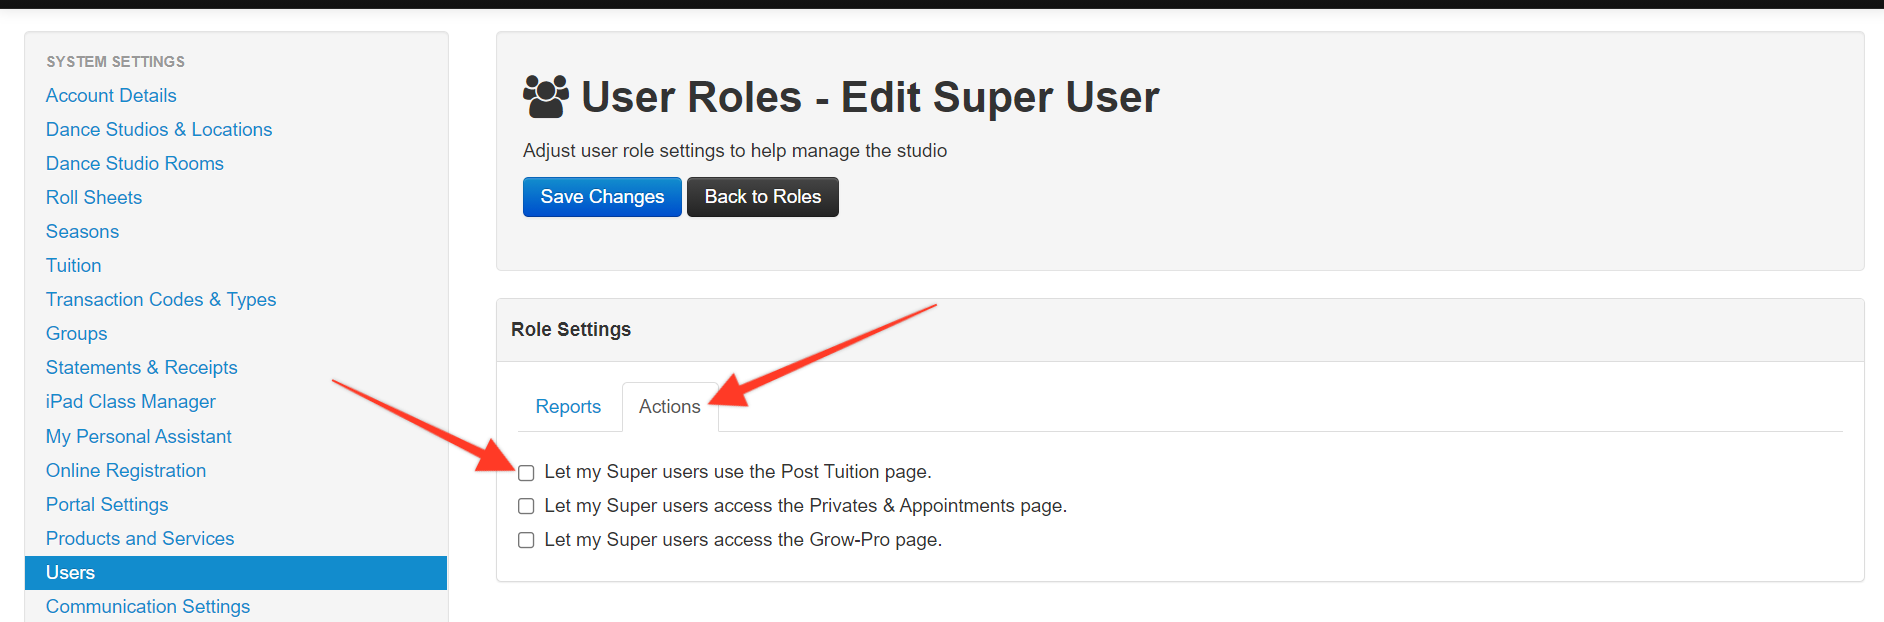Viewport: 1884px width, 622px height.
Task: Open iPad Class Manager
Action: tap(131, 401)
